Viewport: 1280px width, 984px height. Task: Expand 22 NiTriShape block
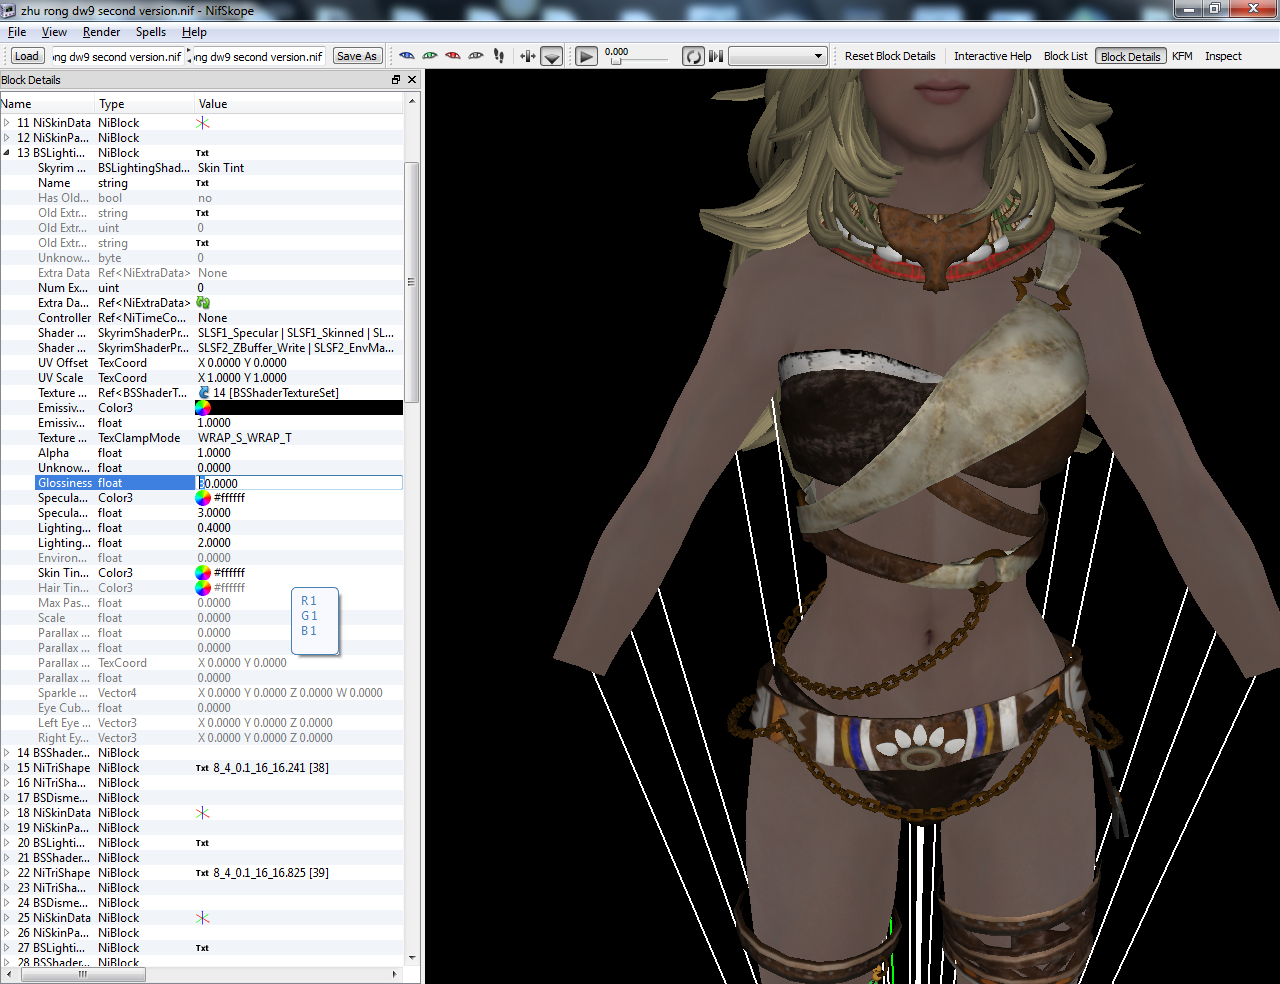(x=7, y=873)
